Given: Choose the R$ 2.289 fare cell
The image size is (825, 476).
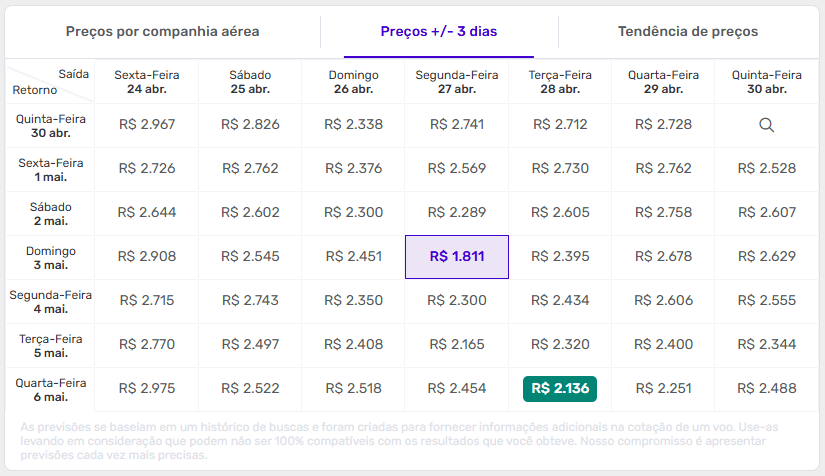Looking at the screenshot, I should pos(457,213).
